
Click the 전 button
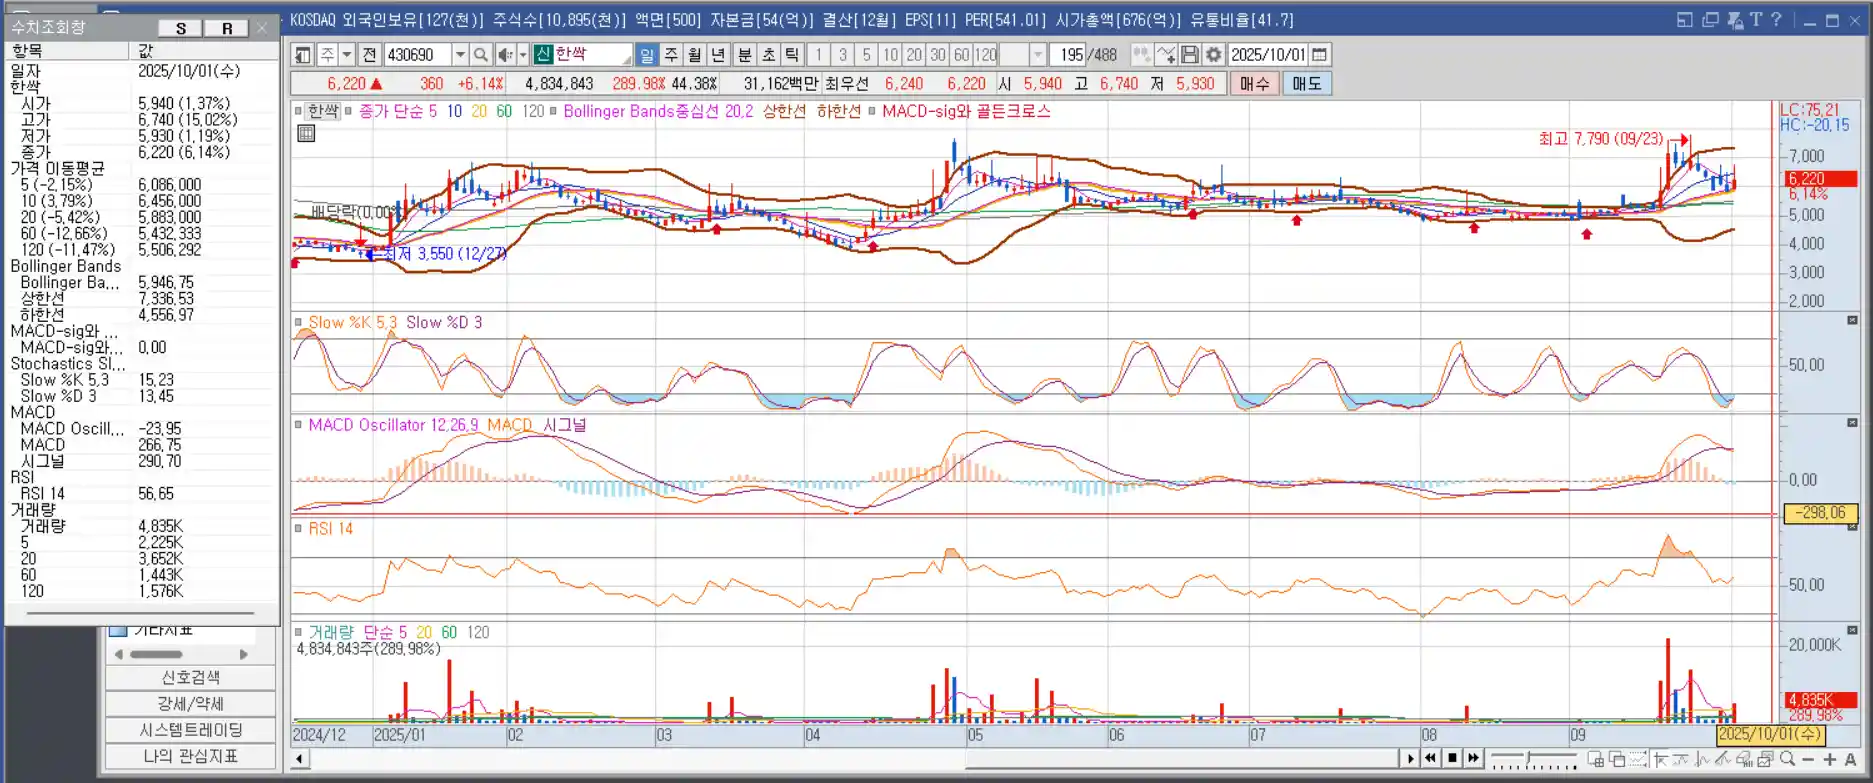point(370,55)
